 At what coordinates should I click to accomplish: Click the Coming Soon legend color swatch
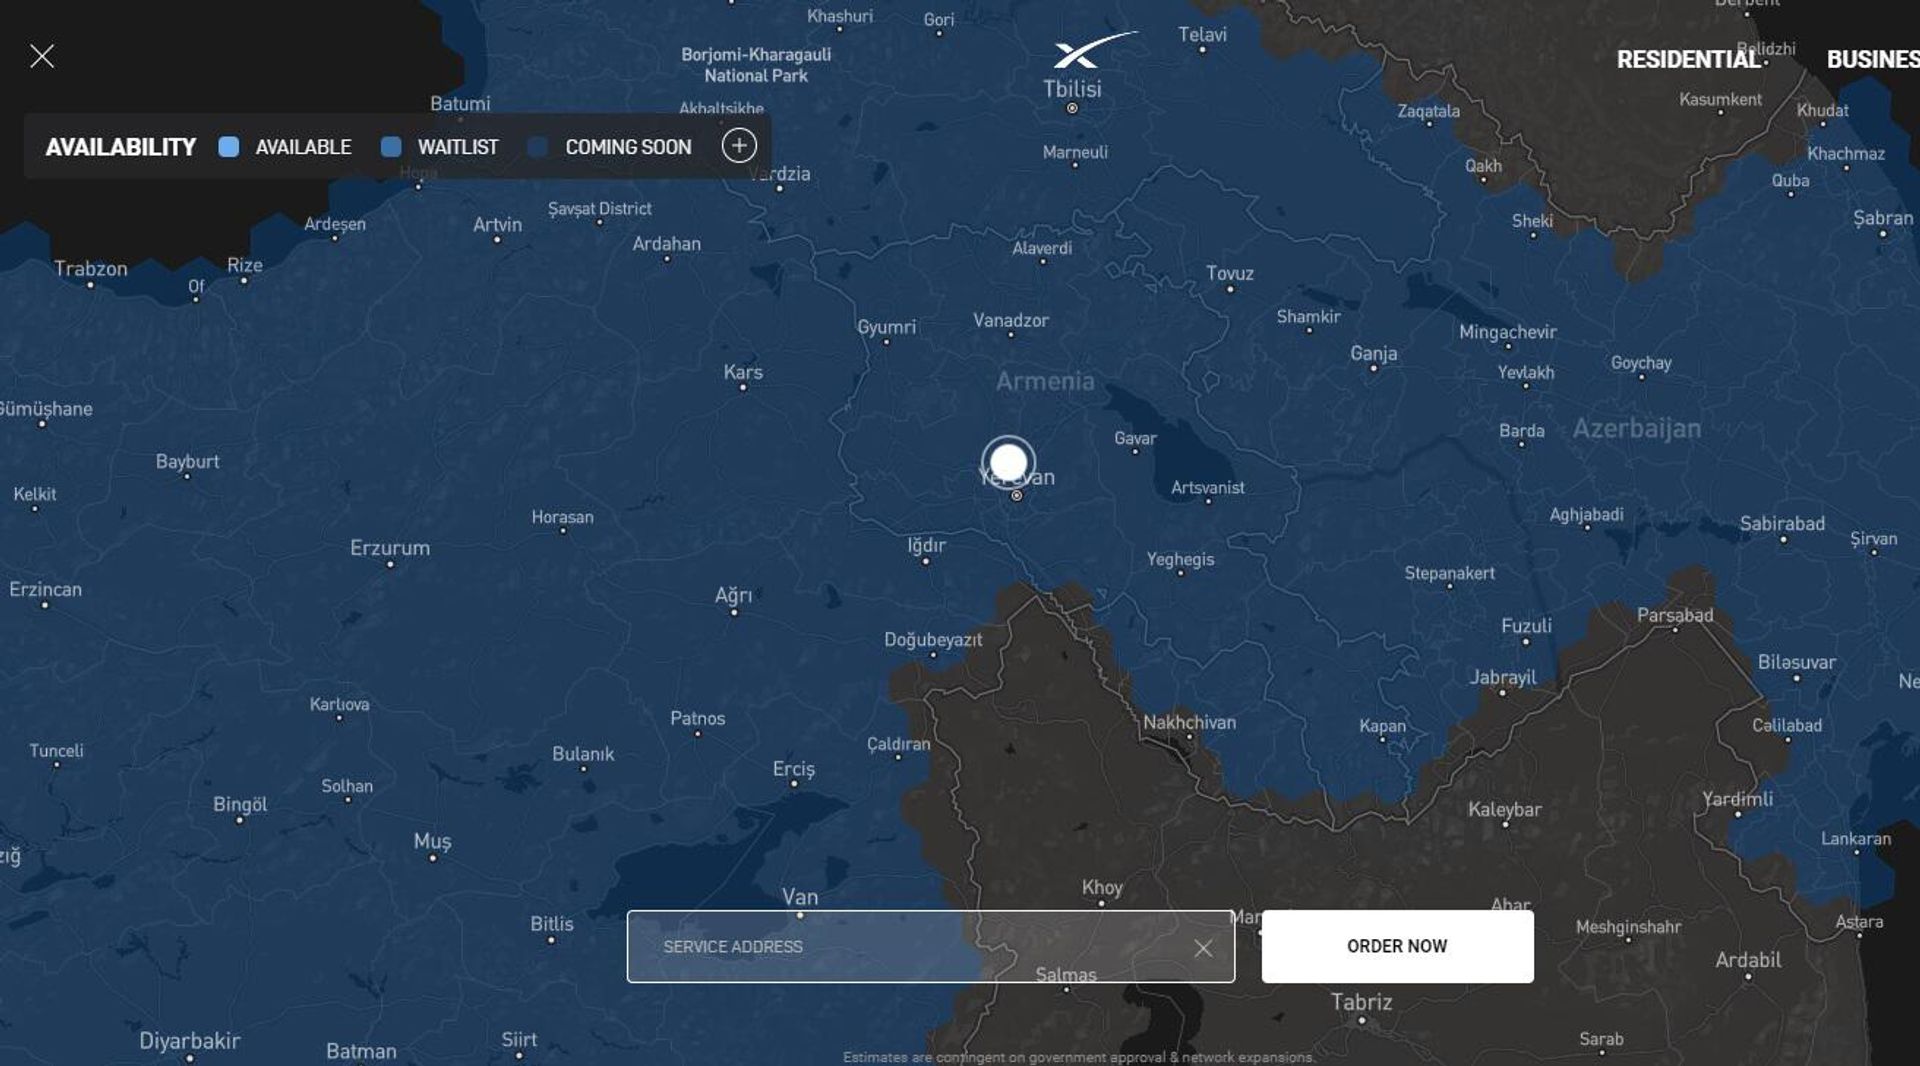click(x=538, y=147)
